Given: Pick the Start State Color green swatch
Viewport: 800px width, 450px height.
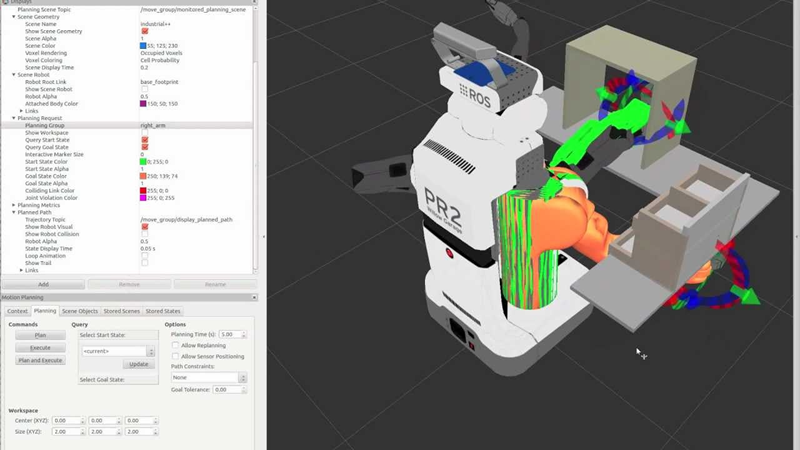Looking at the screenshot, I should pyautogui.click(x=143, y=161).
